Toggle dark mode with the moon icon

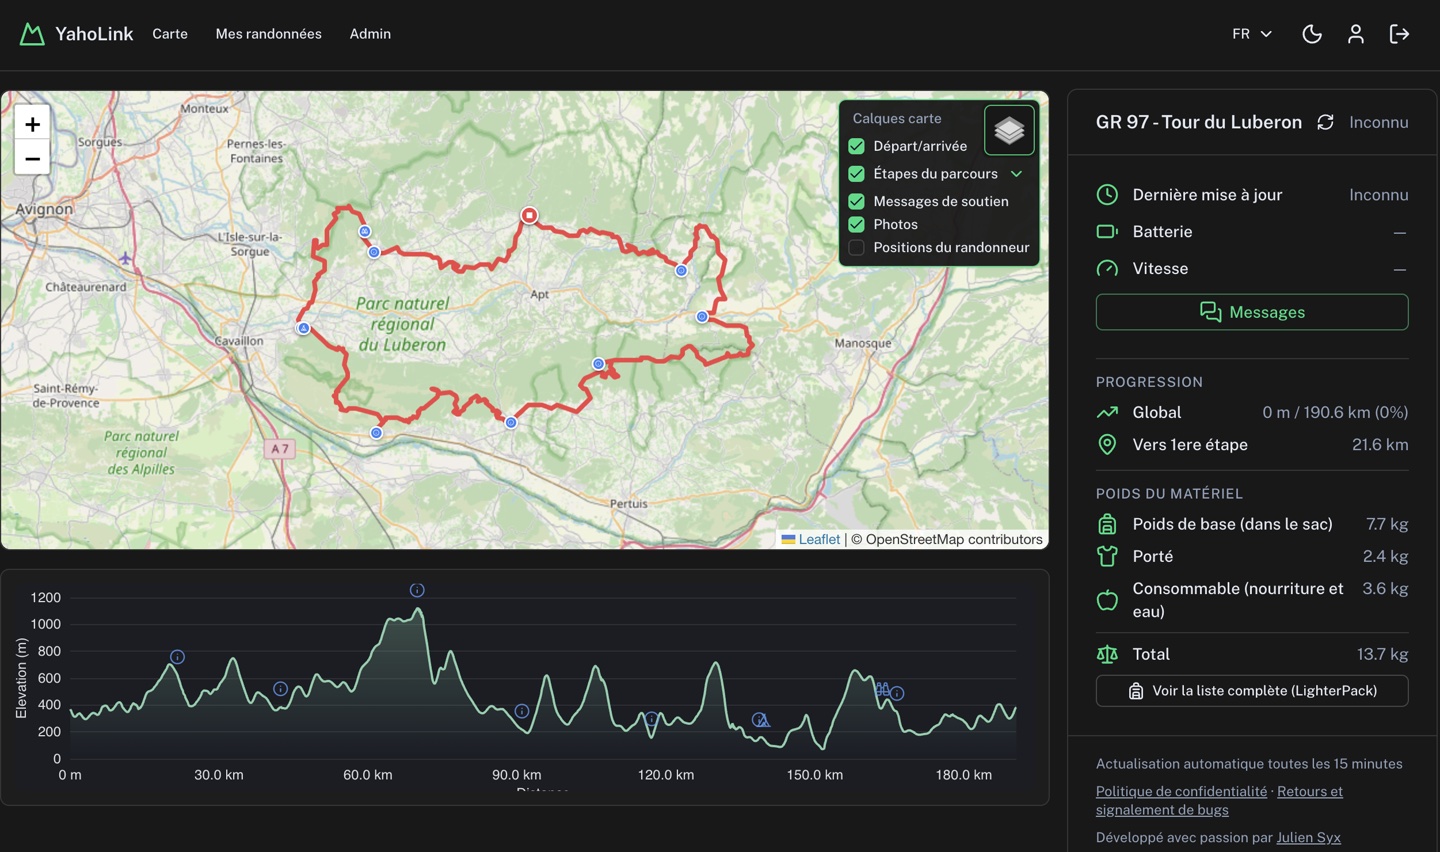point(1312,33)
